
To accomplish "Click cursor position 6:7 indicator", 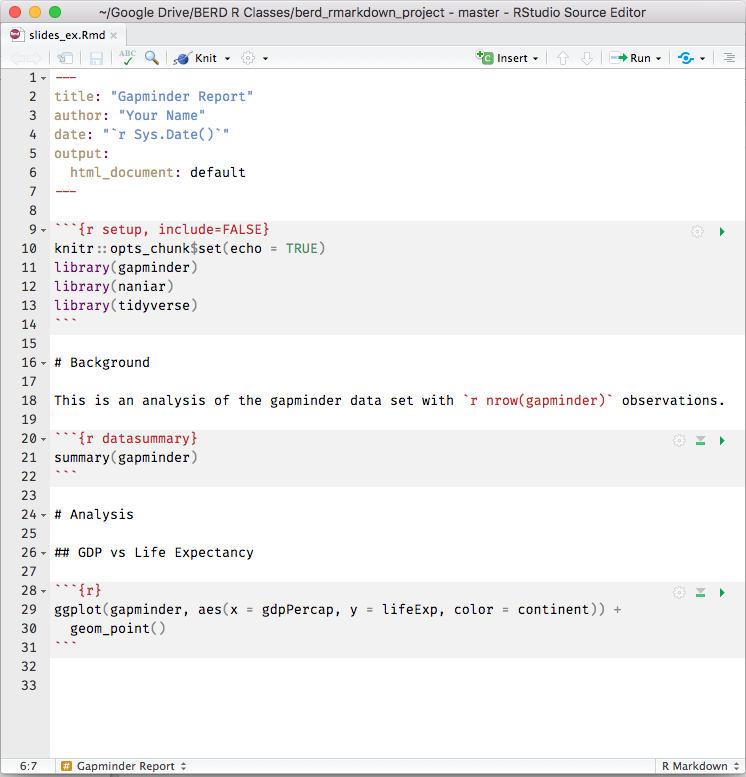I will coord(28,766).
